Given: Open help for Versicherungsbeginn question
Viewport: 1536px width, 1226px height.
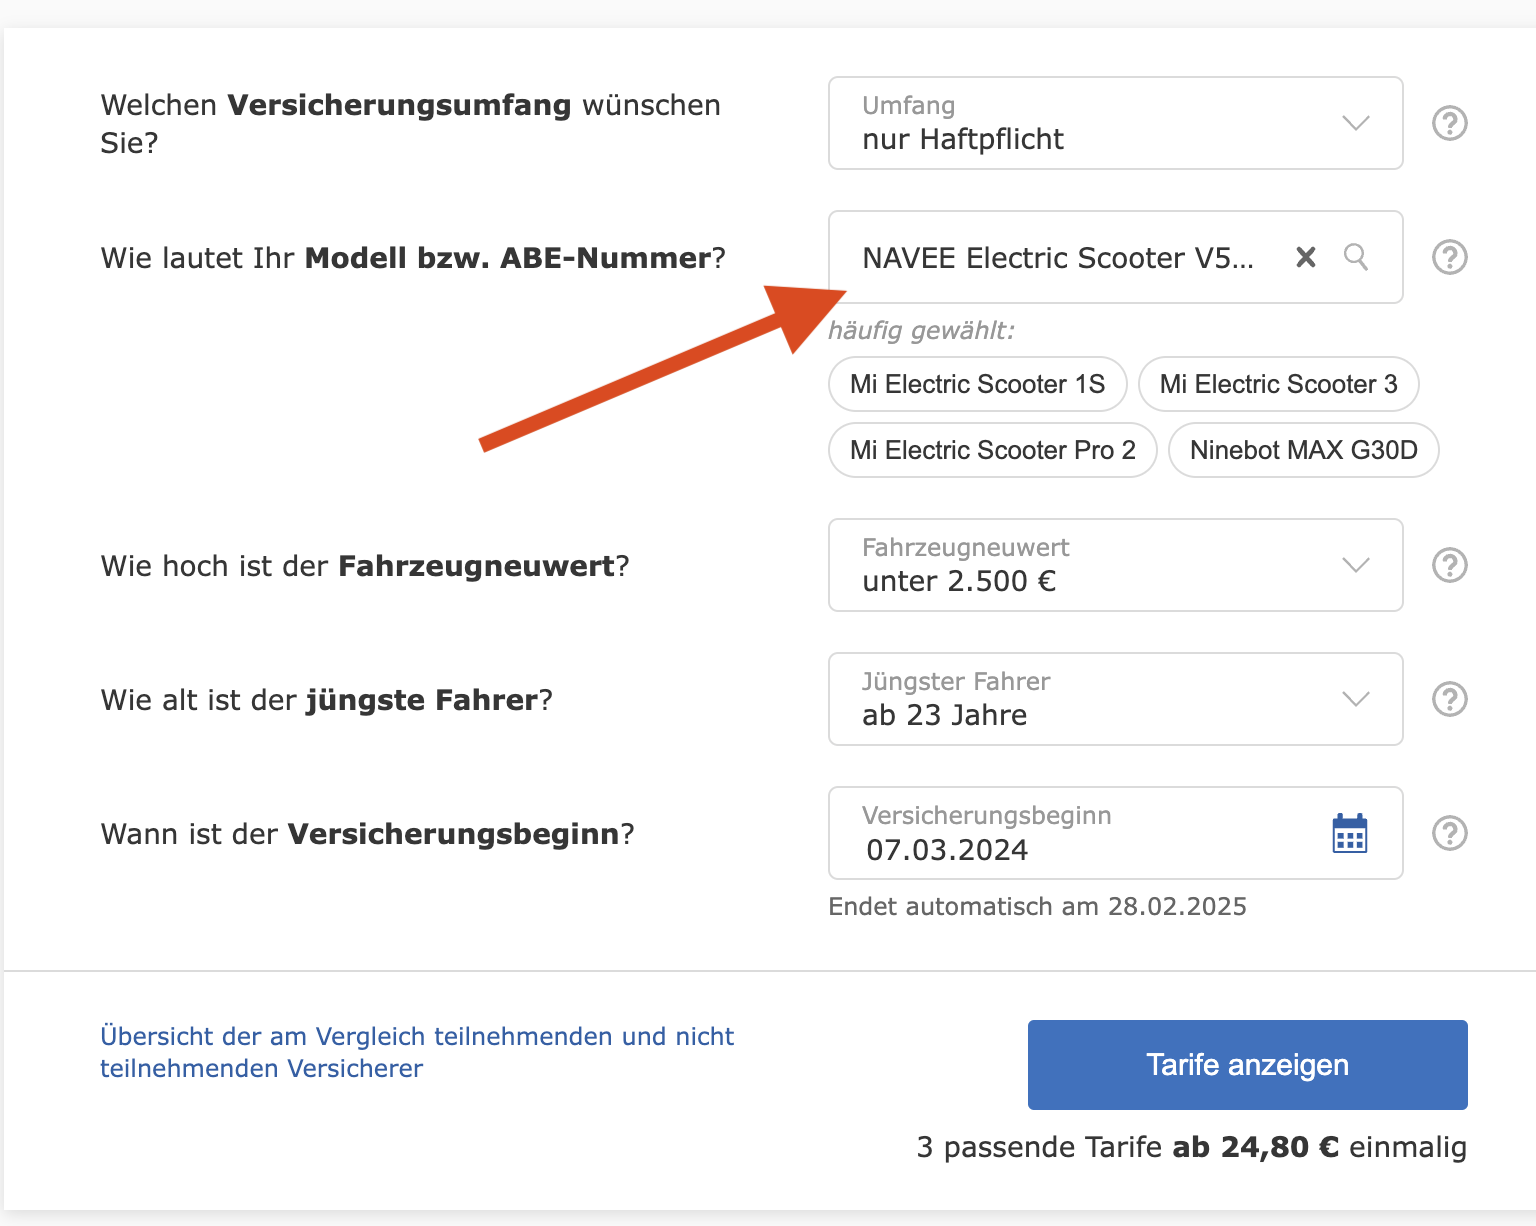Looking at the screenshot, I should coord(1449,833).
